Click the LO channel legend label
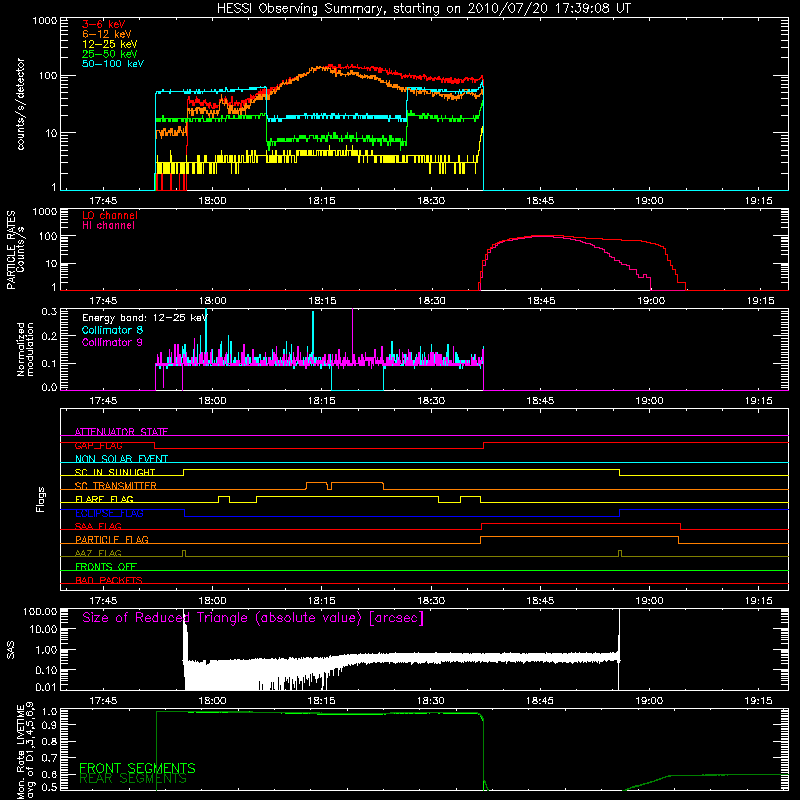 [x=110, y=215]
